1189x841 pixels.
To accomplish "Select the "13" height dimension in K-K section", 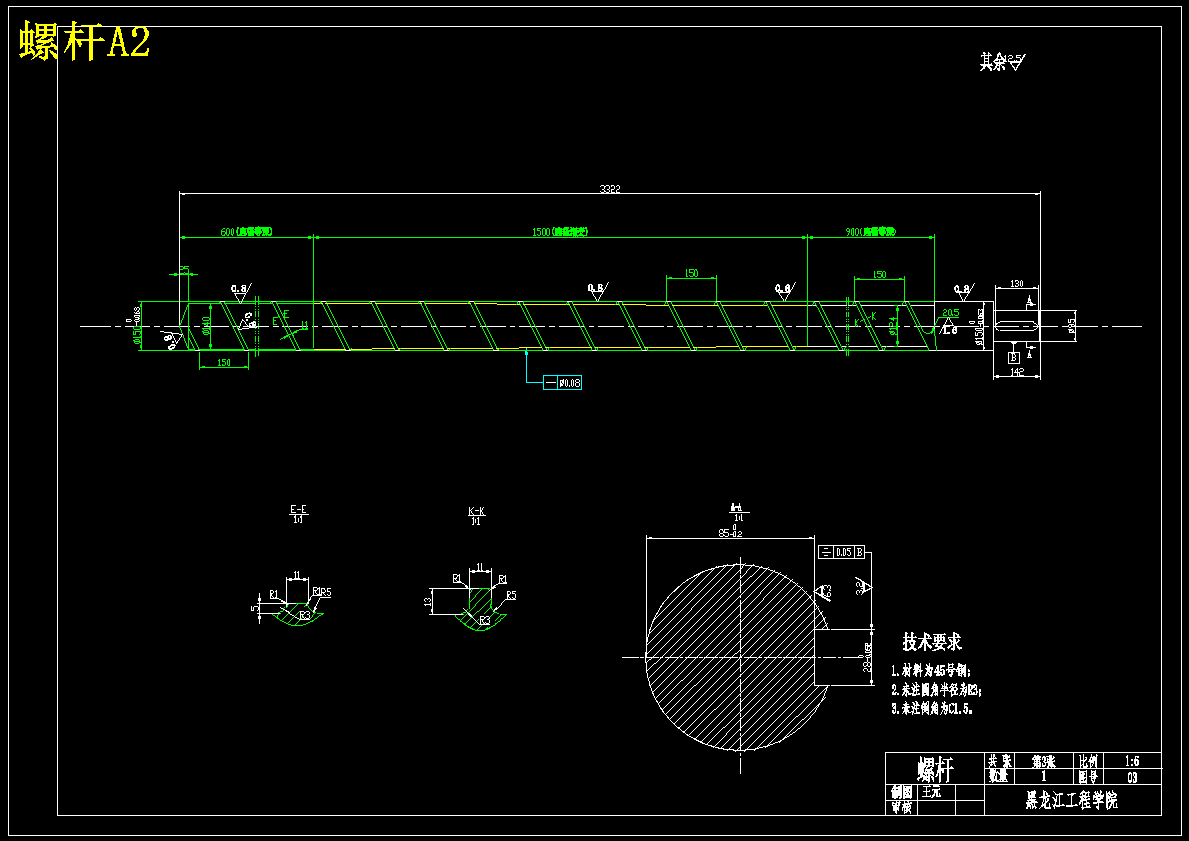I will 428,601.
